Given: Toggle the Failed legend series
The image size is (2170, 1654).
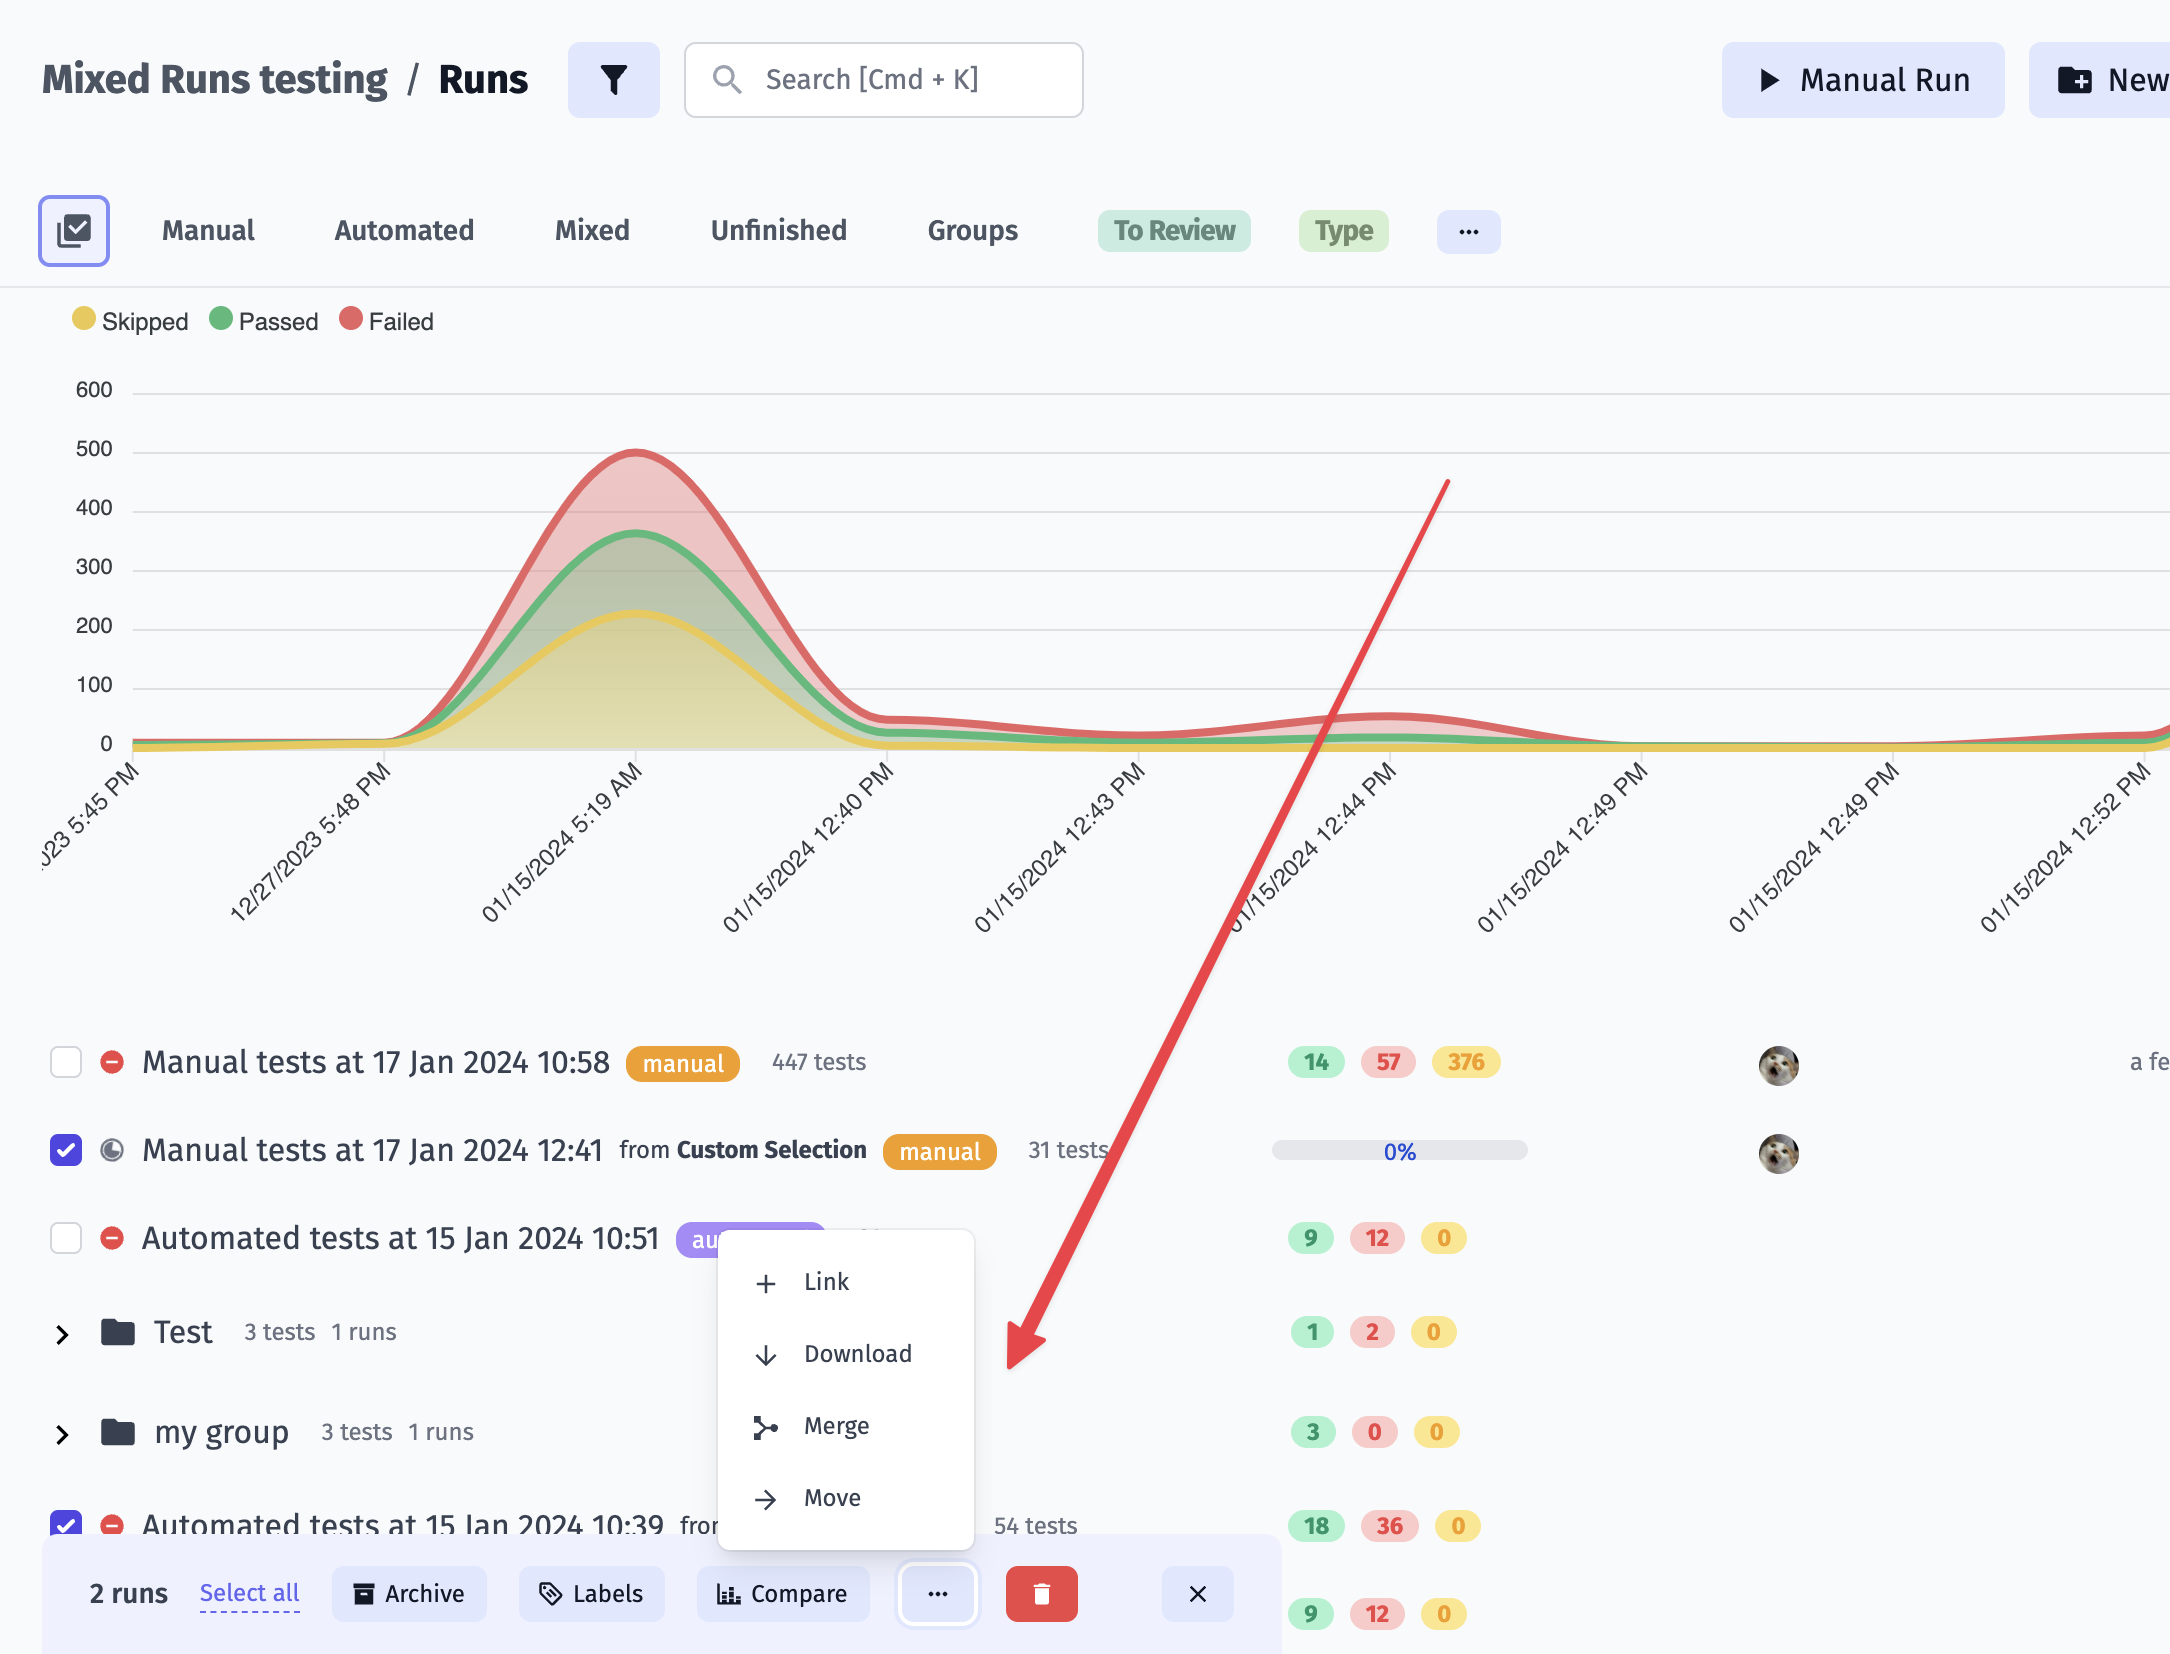Looking at the screenshot, I should click(387, 321).
